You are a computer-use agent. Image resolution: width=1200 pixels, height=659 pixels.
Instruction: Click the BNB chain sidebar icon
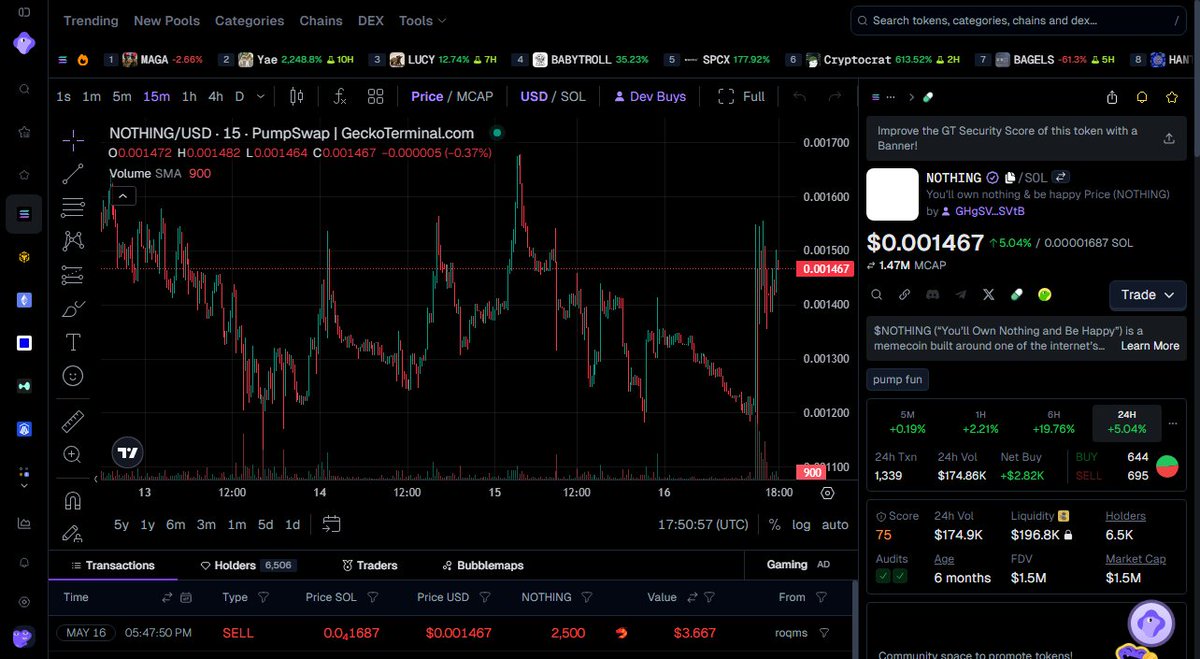pos(24,257)
